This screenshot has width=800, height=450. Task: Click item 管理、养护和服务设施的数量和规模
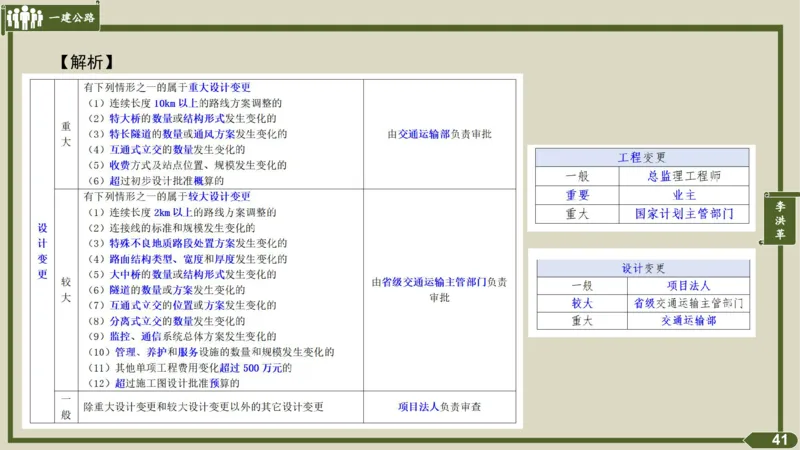211,352
